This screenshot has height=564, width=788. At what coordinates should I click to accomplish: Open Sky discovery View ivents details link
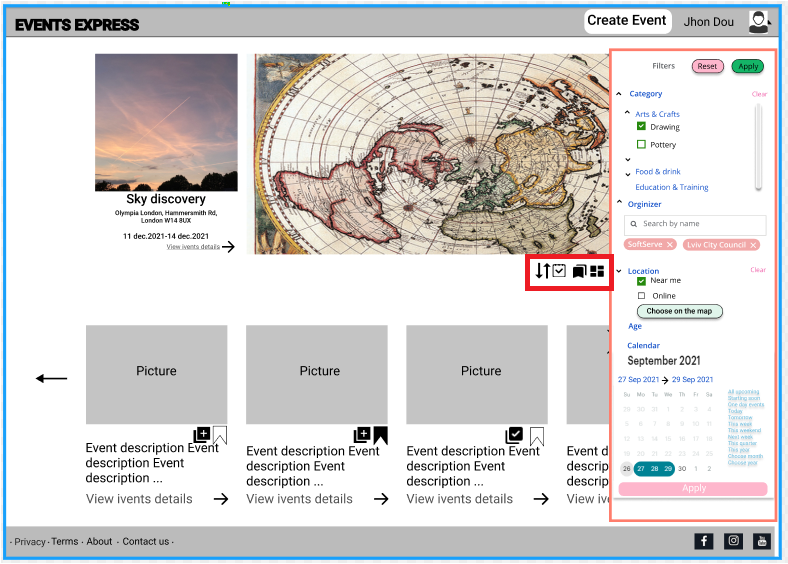coord(193,247)
